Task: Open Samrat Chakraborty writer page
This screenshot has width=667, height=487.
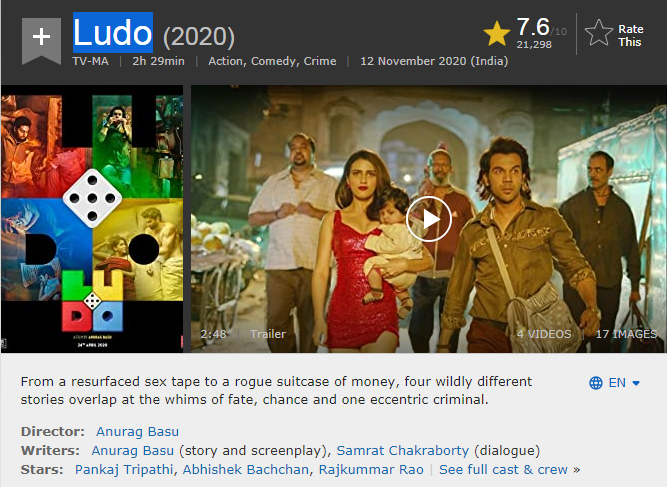Action: (402, 450)
